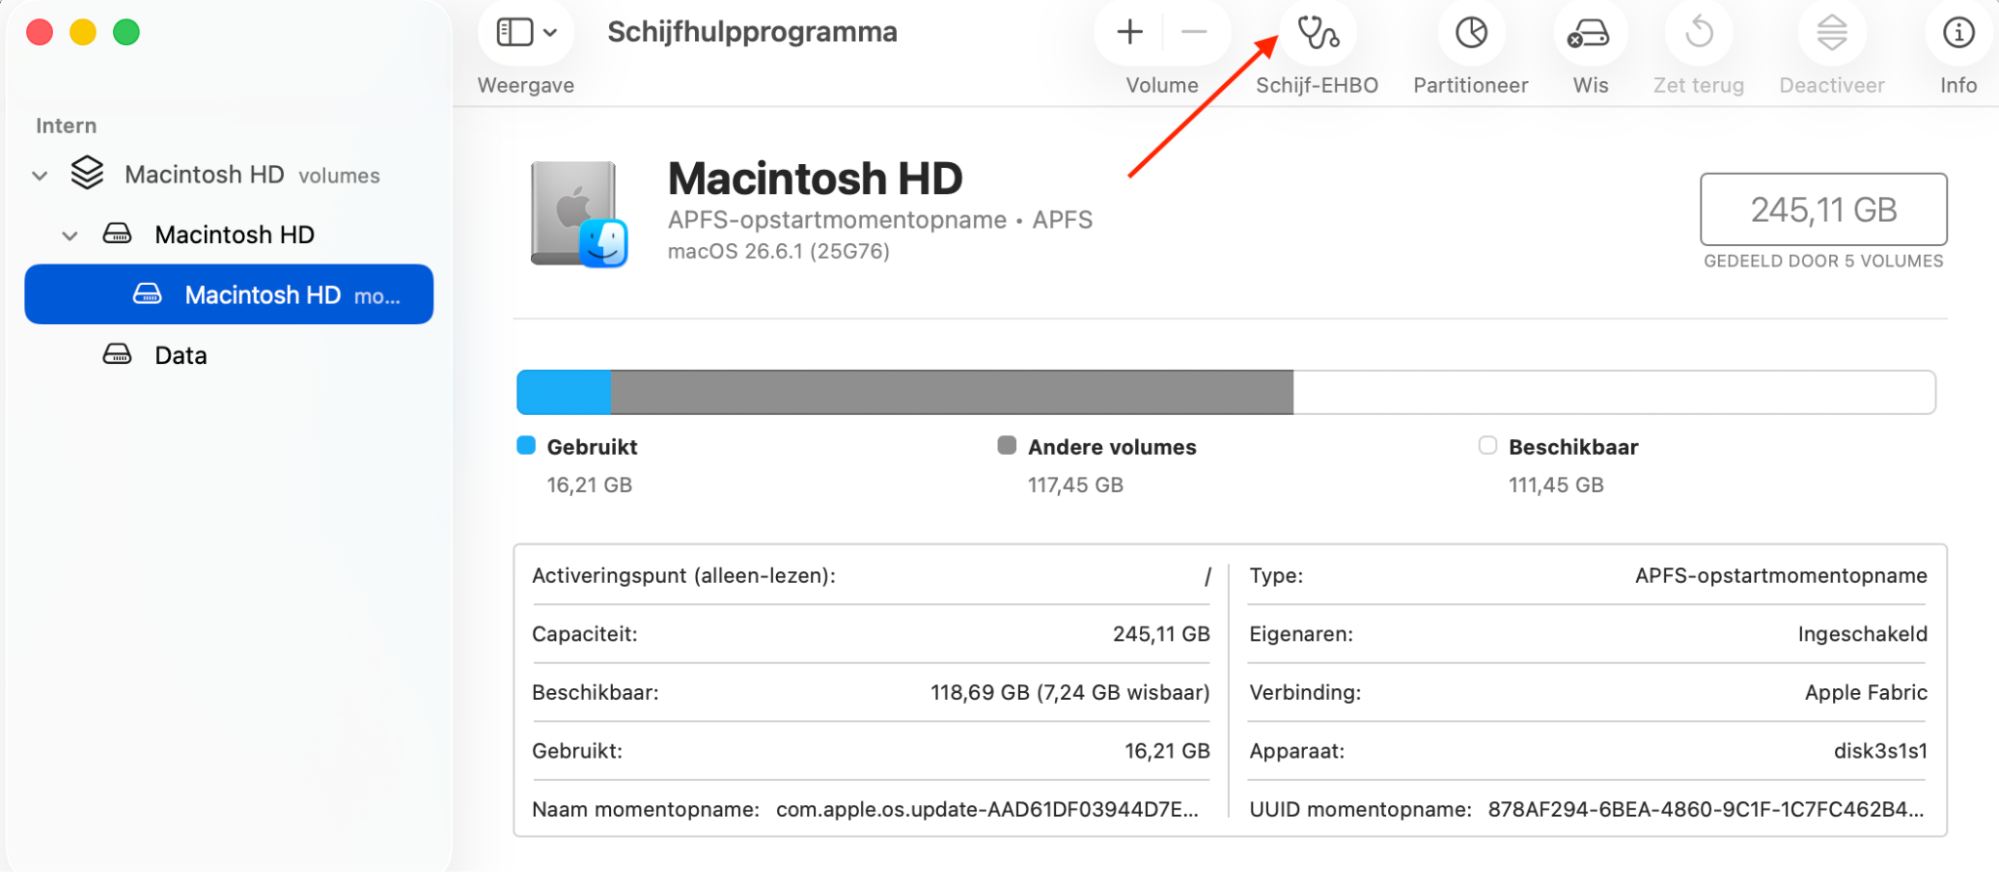Open the Partitioneer pie chart tool
Image resolution: width=1999 pixels, height=872 pixels.
tap(1471, 33)
